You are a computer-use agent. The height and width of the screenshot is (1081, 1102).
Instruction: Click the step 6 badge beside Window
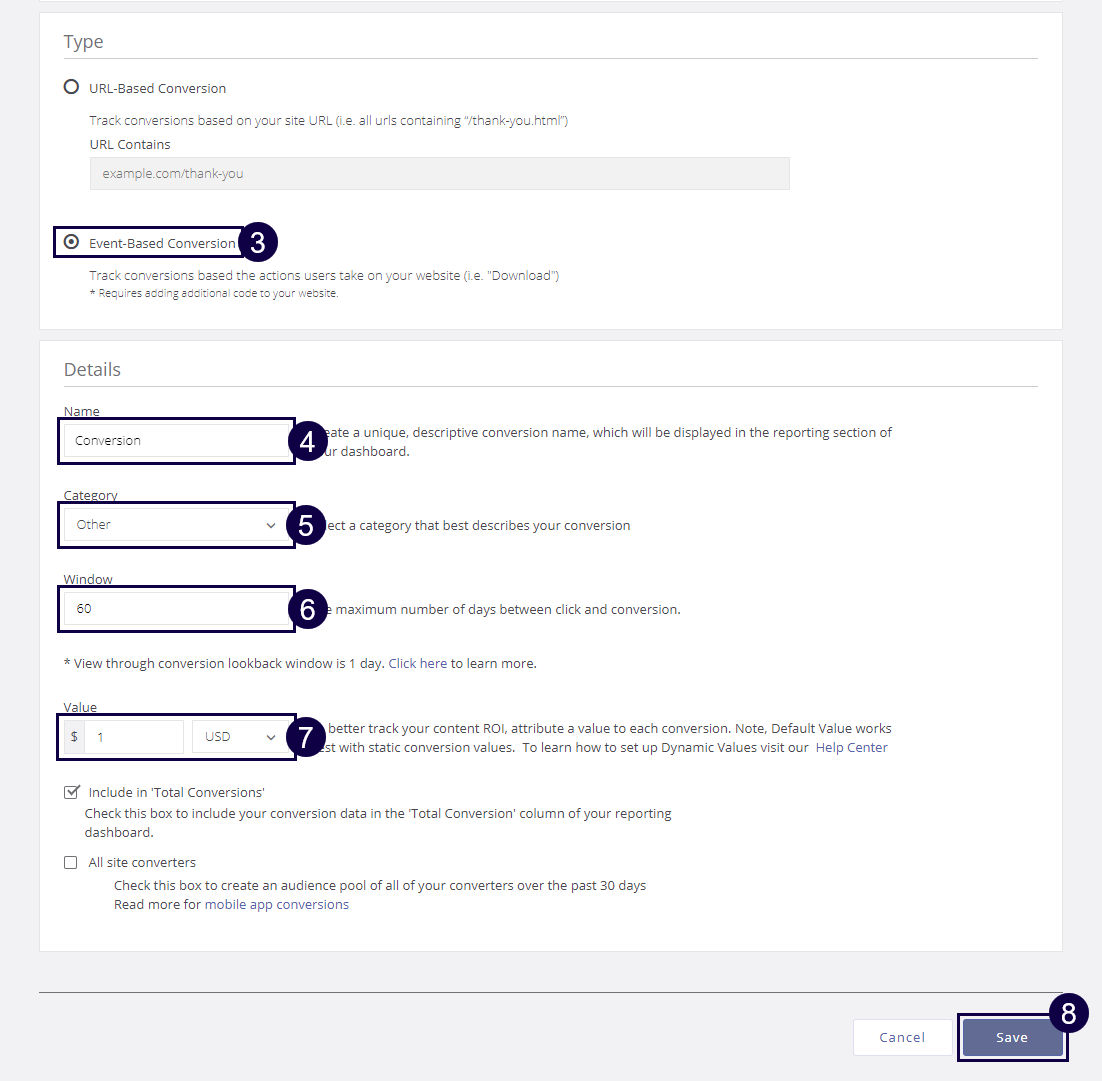point(307,609)
